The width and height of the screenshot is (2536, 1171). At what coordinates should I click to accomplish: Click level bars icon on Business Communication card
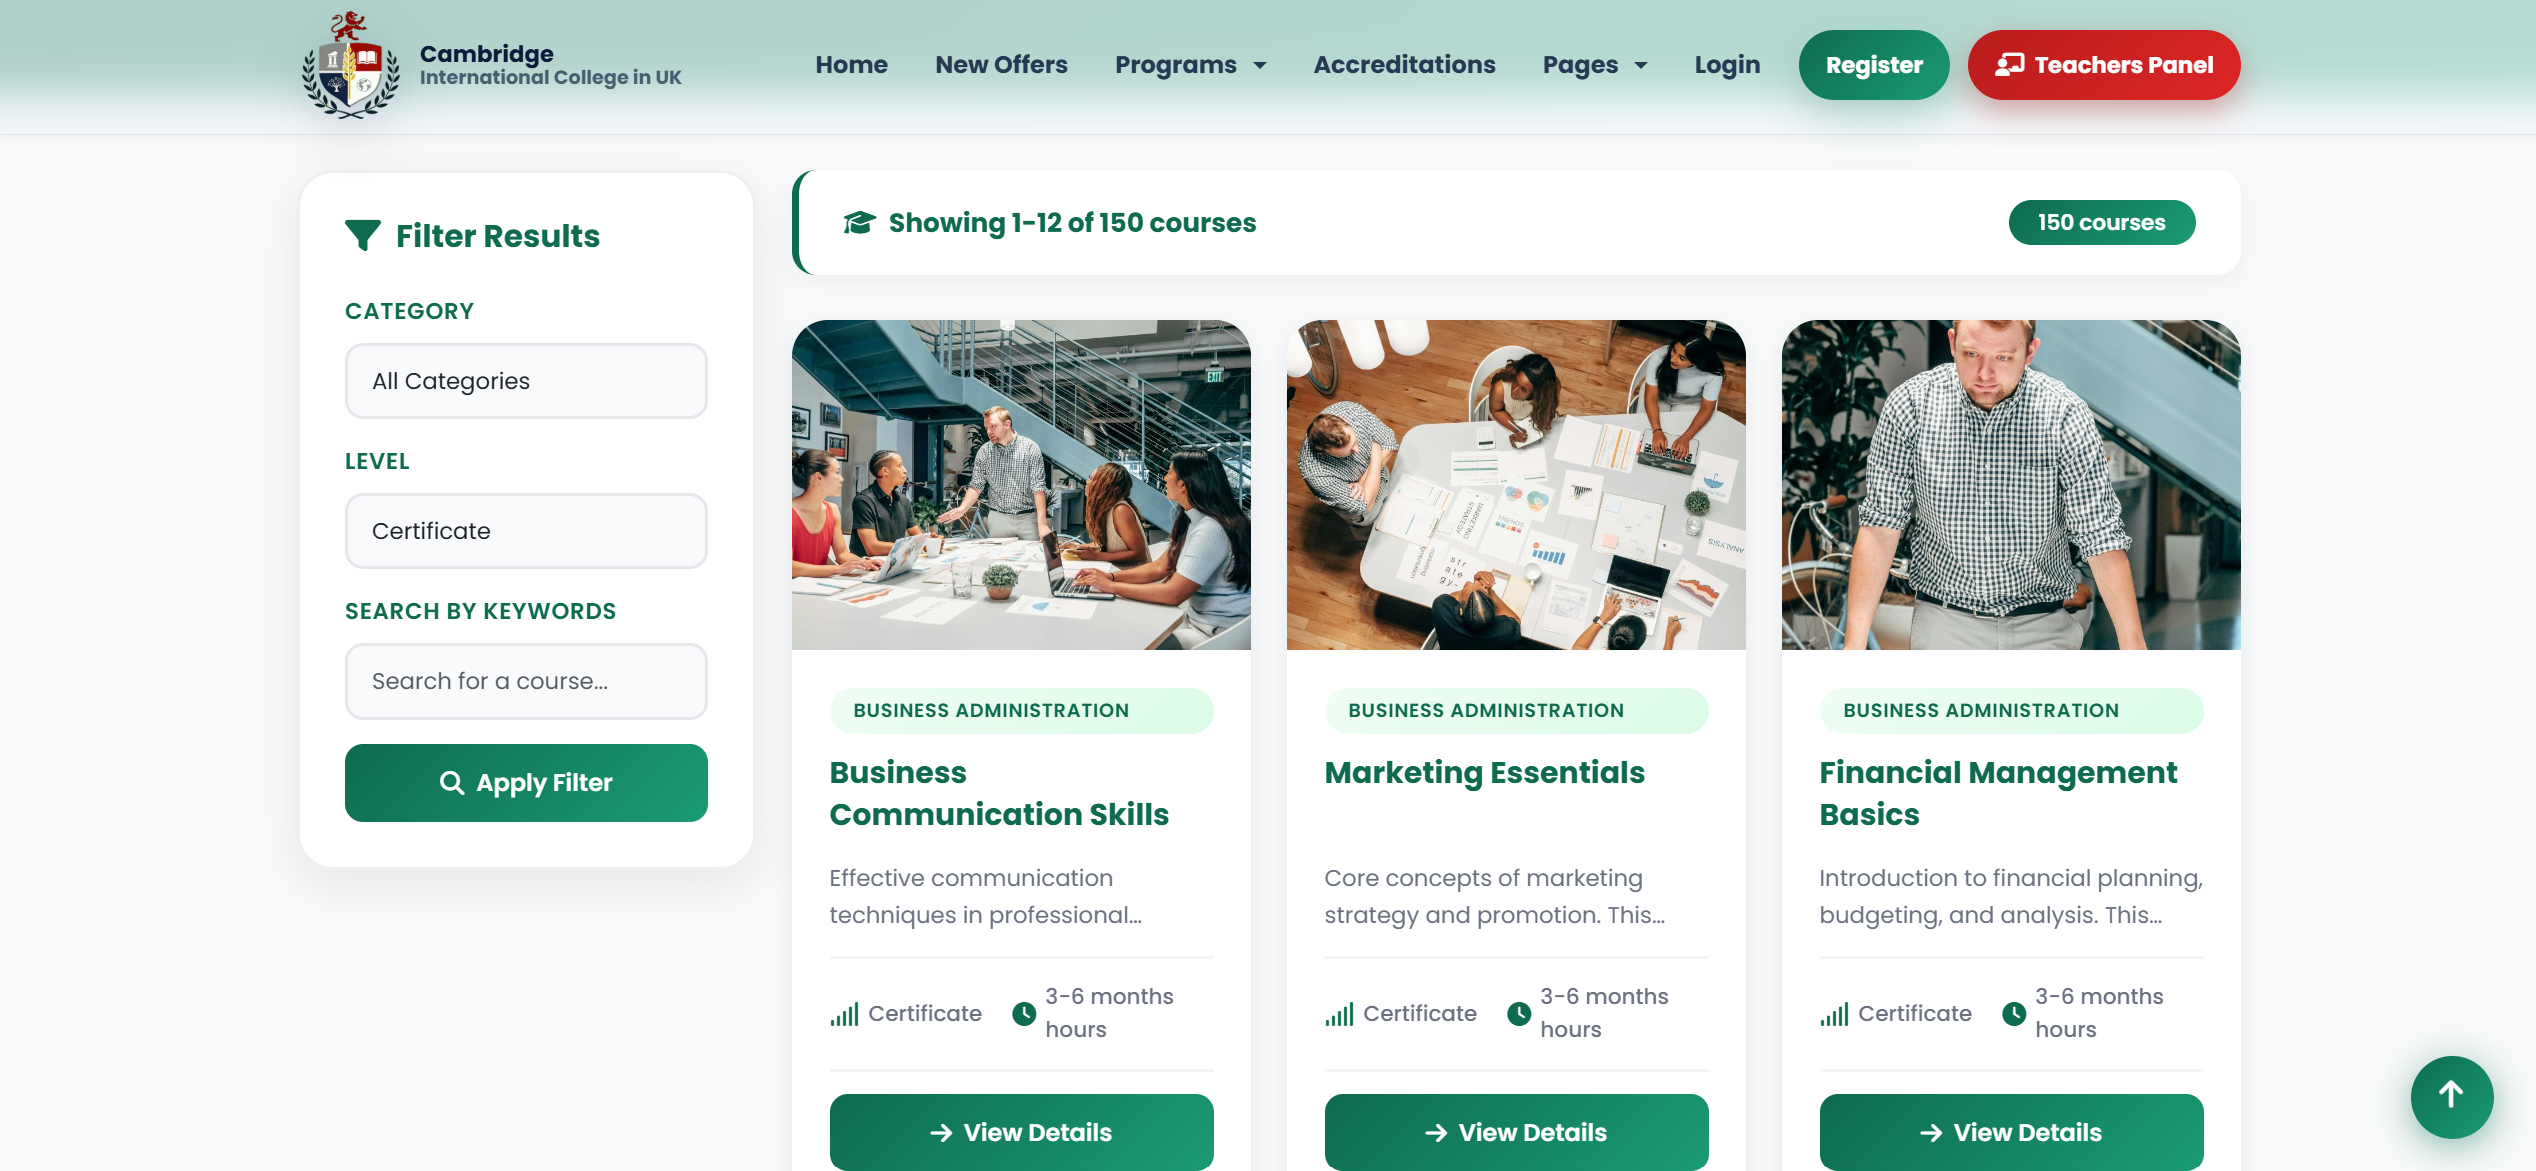point(844,1014)
